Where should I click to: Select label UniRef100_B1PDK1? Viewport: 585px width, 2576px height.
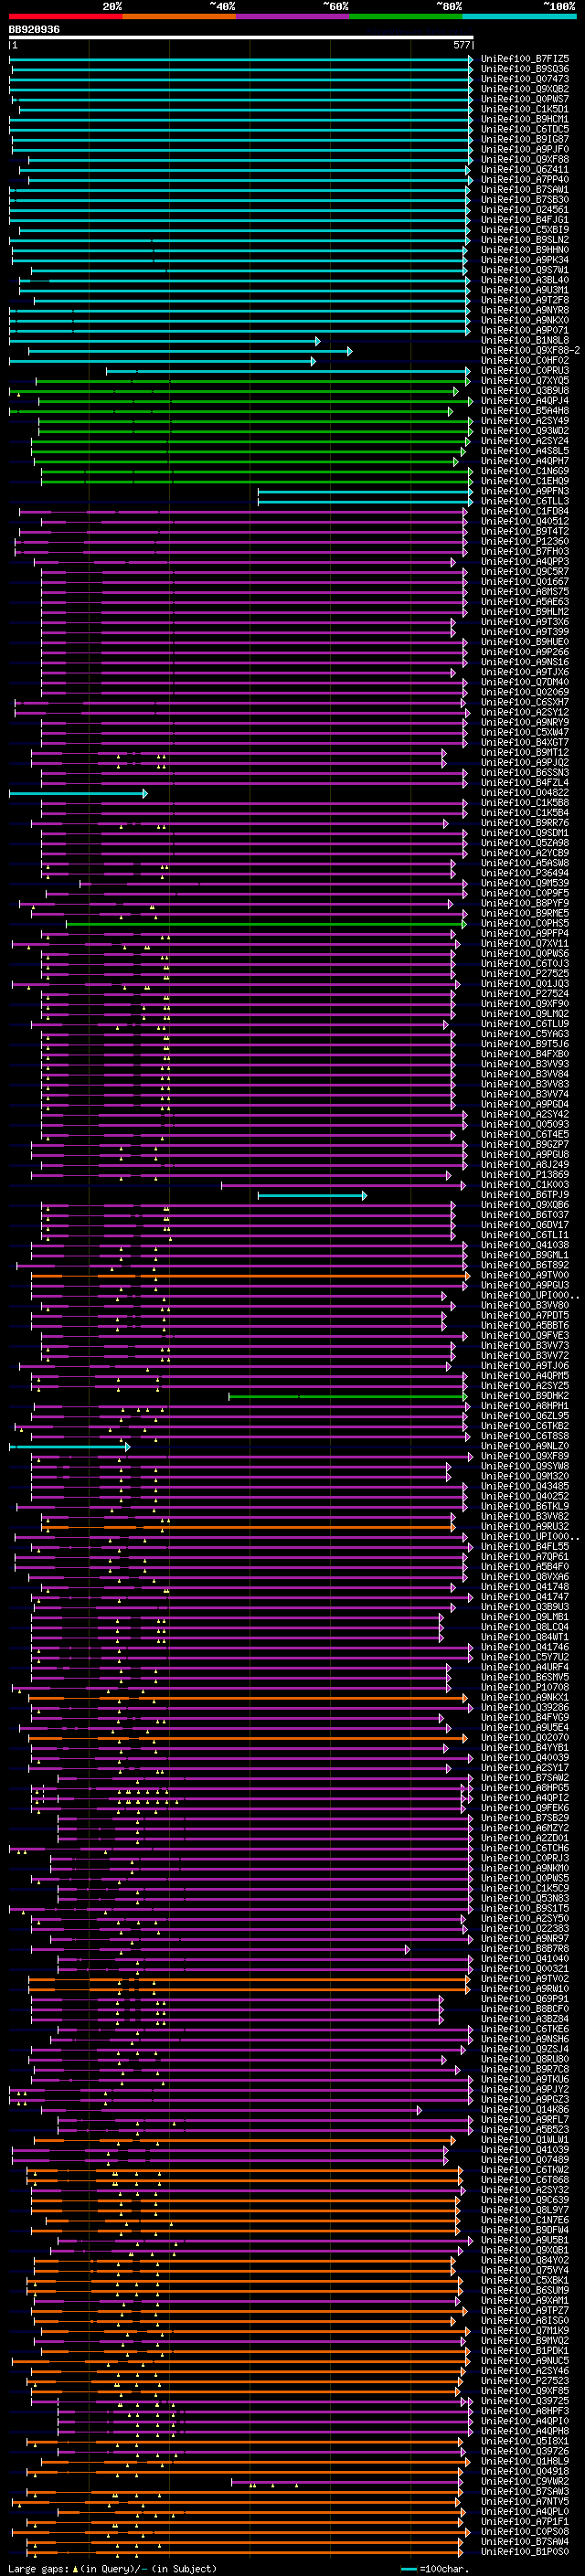(x=525, y=2350)
